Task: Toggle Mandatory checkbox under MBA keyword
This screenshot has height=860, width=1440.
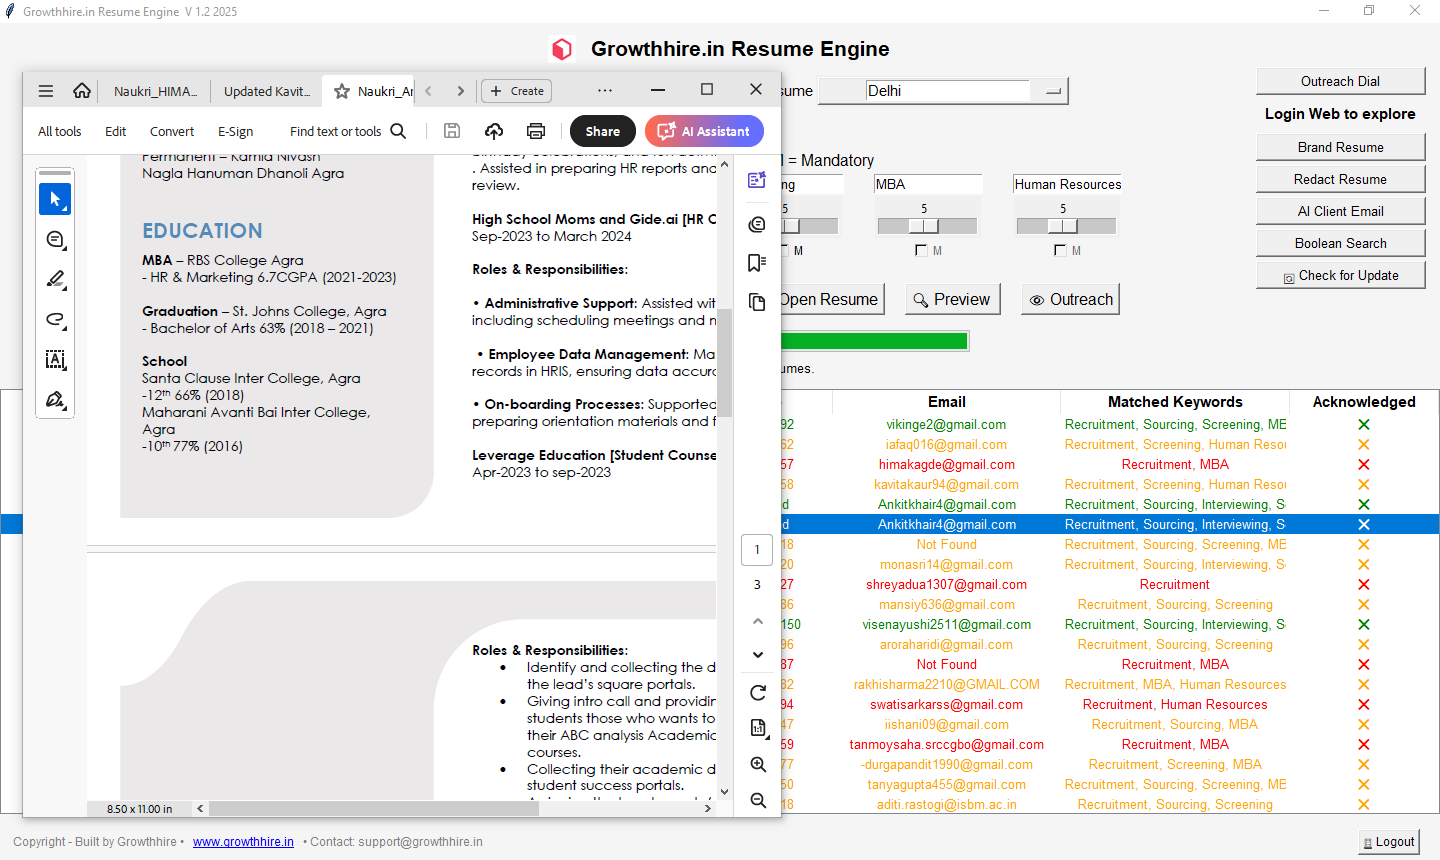Action: pyautogui.click(x=921, y=250)
